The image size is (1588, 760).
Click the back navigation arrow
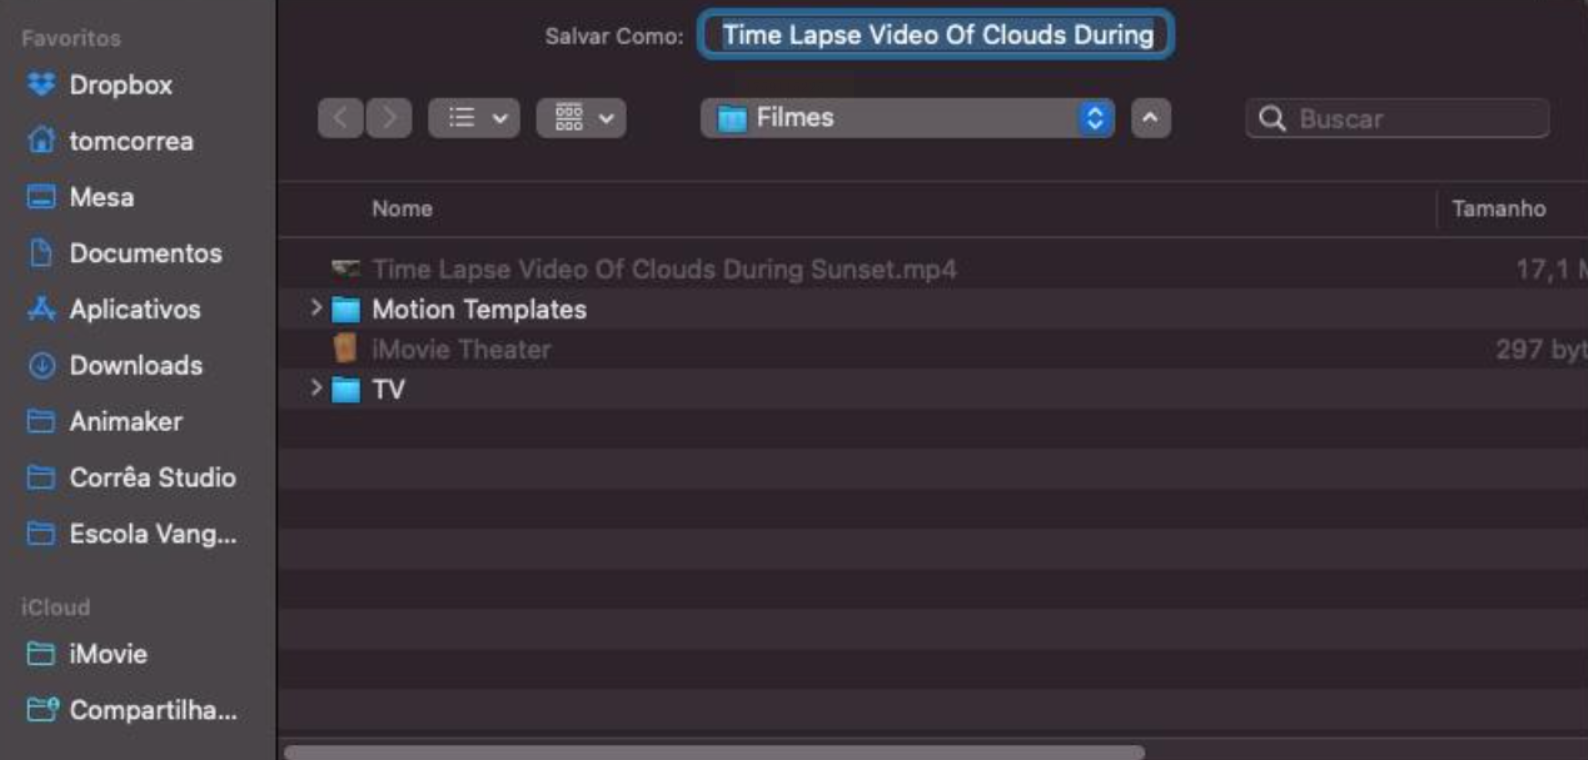[x=340, y=118]
